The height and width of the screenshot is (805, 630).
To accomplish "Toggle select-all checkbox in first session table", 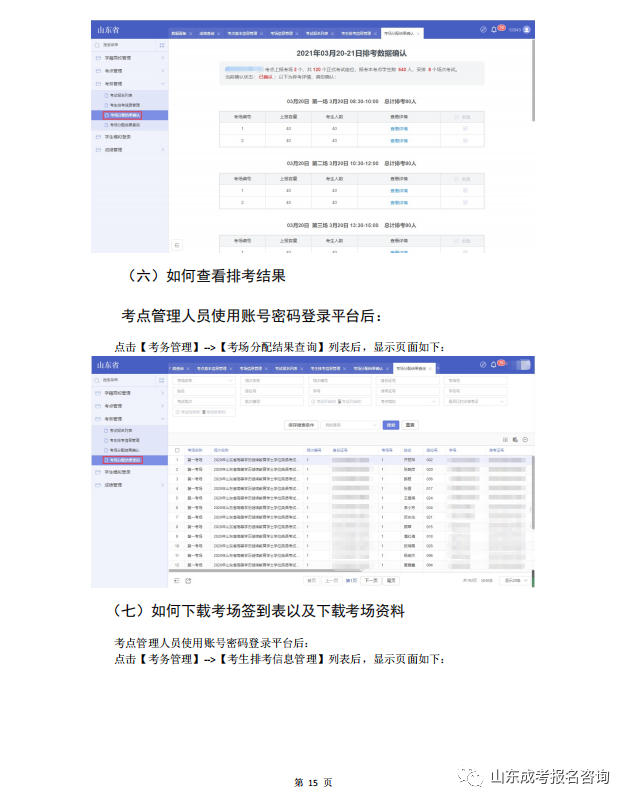I will 456,117.
